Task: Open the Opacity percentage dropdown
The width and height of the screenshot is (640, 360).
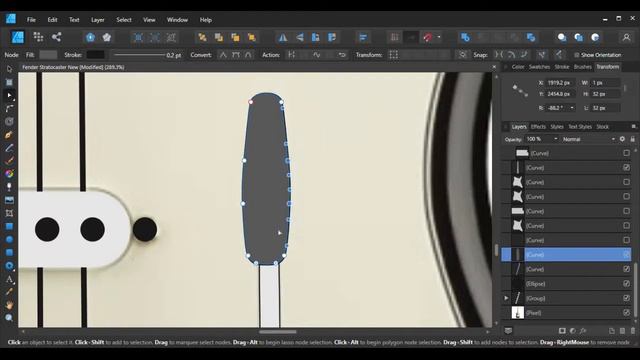Action: pyautogui.click(x=556, y=139)
